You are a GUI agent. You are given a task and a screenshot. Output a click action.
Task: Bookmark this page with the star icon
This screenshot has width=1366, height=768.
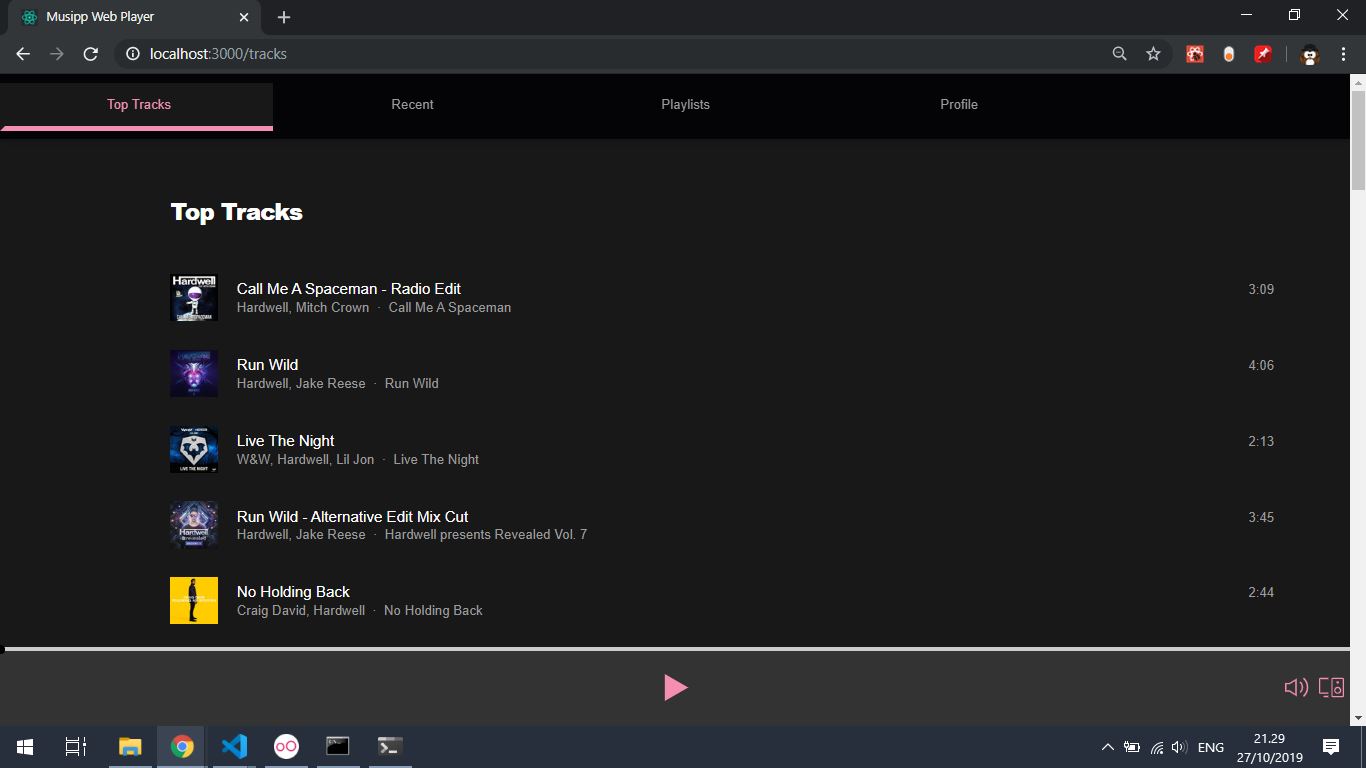tap(1153, 54)
